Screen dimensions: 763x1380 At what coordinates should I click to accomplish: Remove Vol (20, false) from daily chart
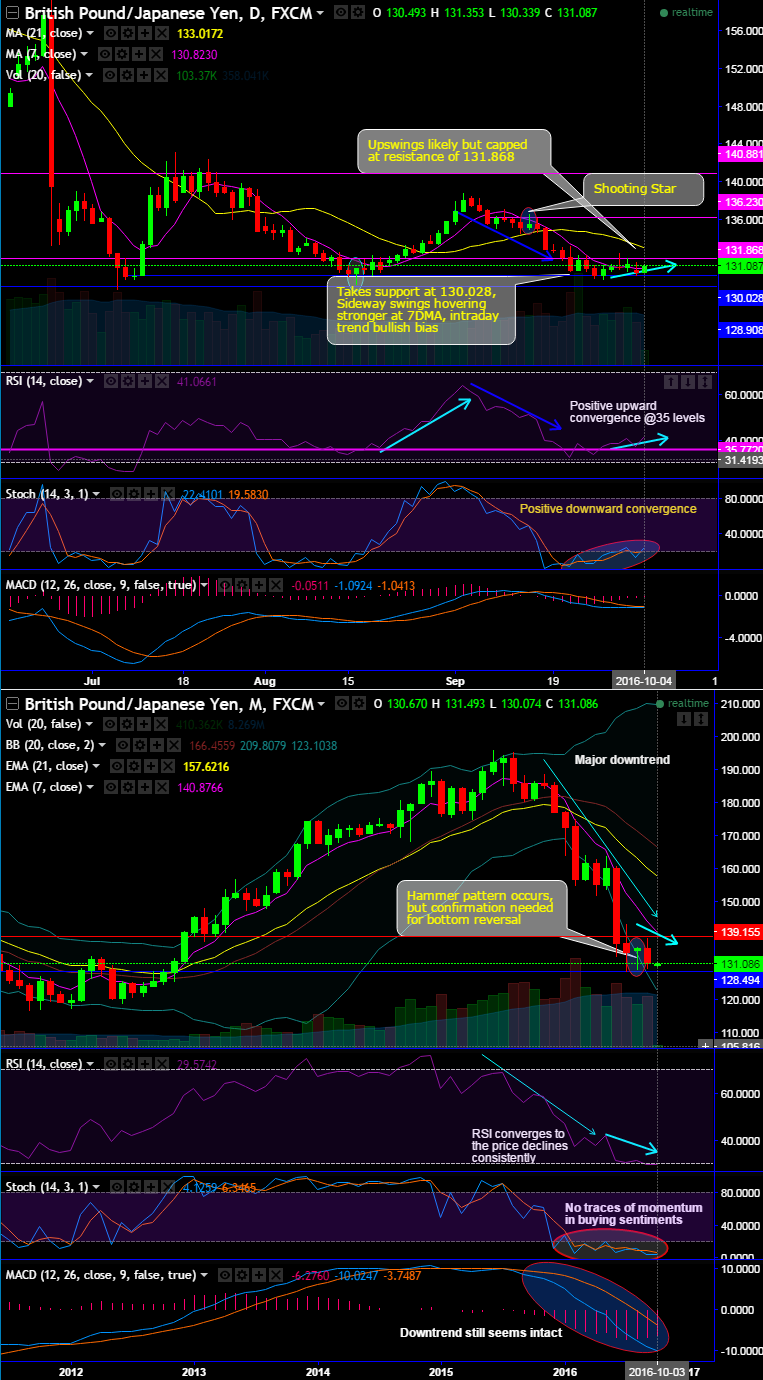pyautogui.click(x=160, y=75)
